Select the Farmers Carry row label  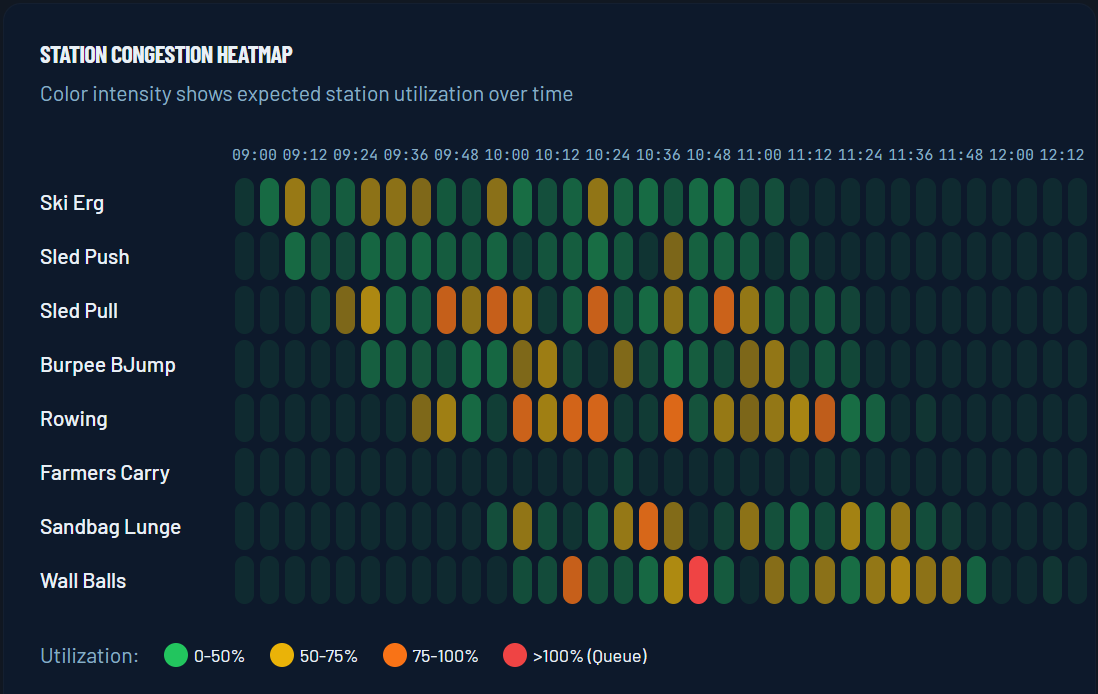105,473
